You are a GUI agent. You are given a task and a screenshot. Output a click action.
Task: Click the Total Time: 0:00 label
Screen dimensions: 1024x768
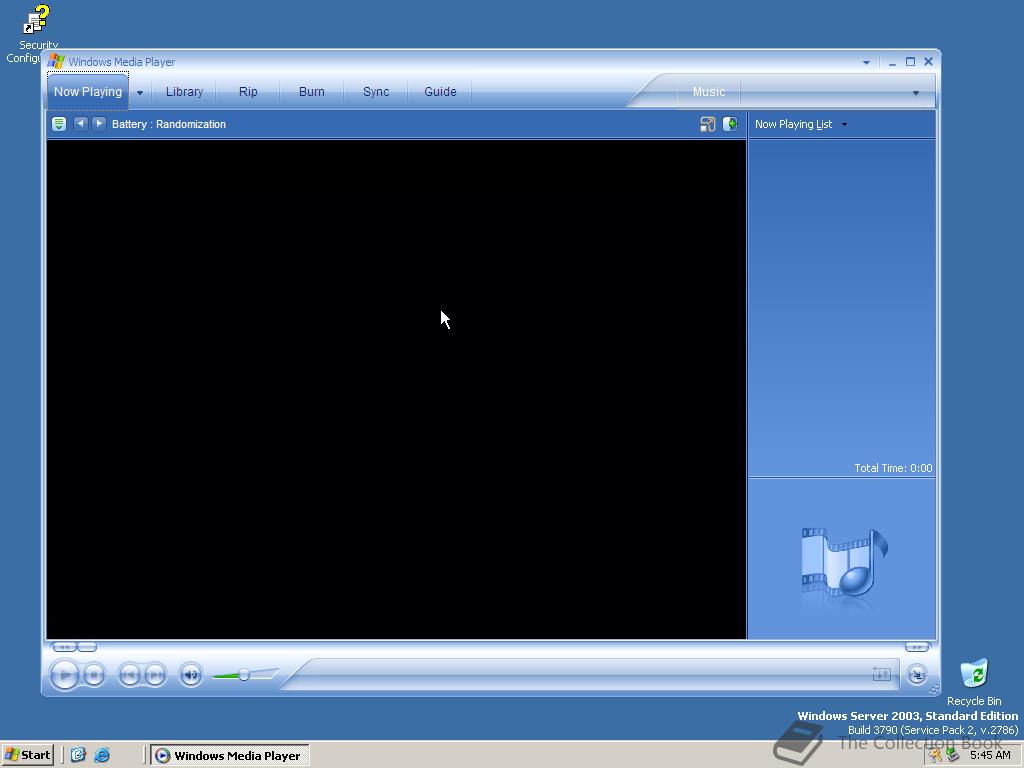coord(893,468)
